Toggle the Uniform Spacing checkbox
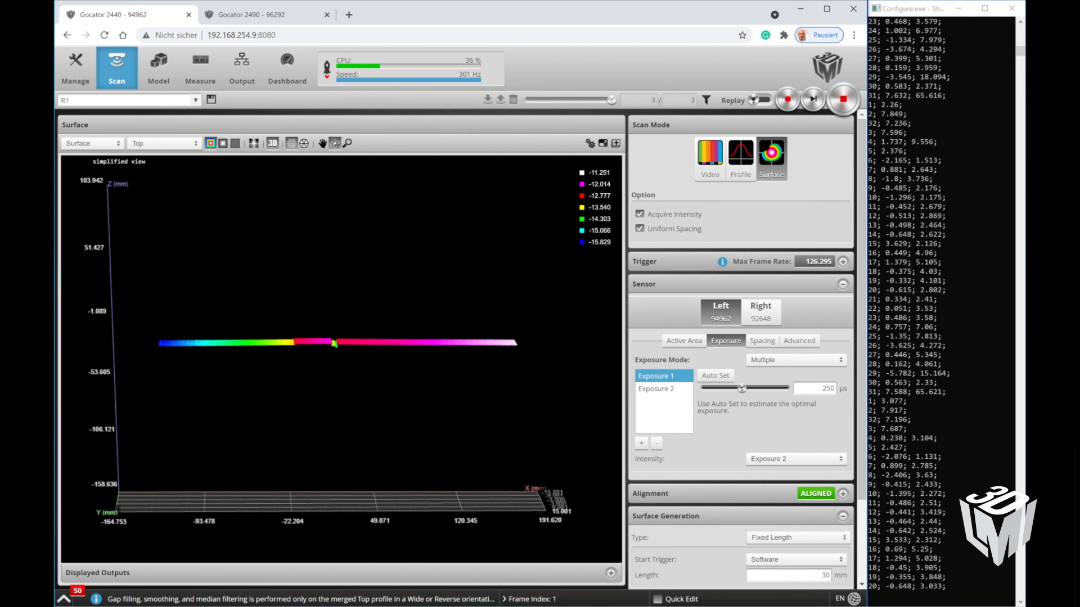The image size is (1080, 607). tap(640, 228)
